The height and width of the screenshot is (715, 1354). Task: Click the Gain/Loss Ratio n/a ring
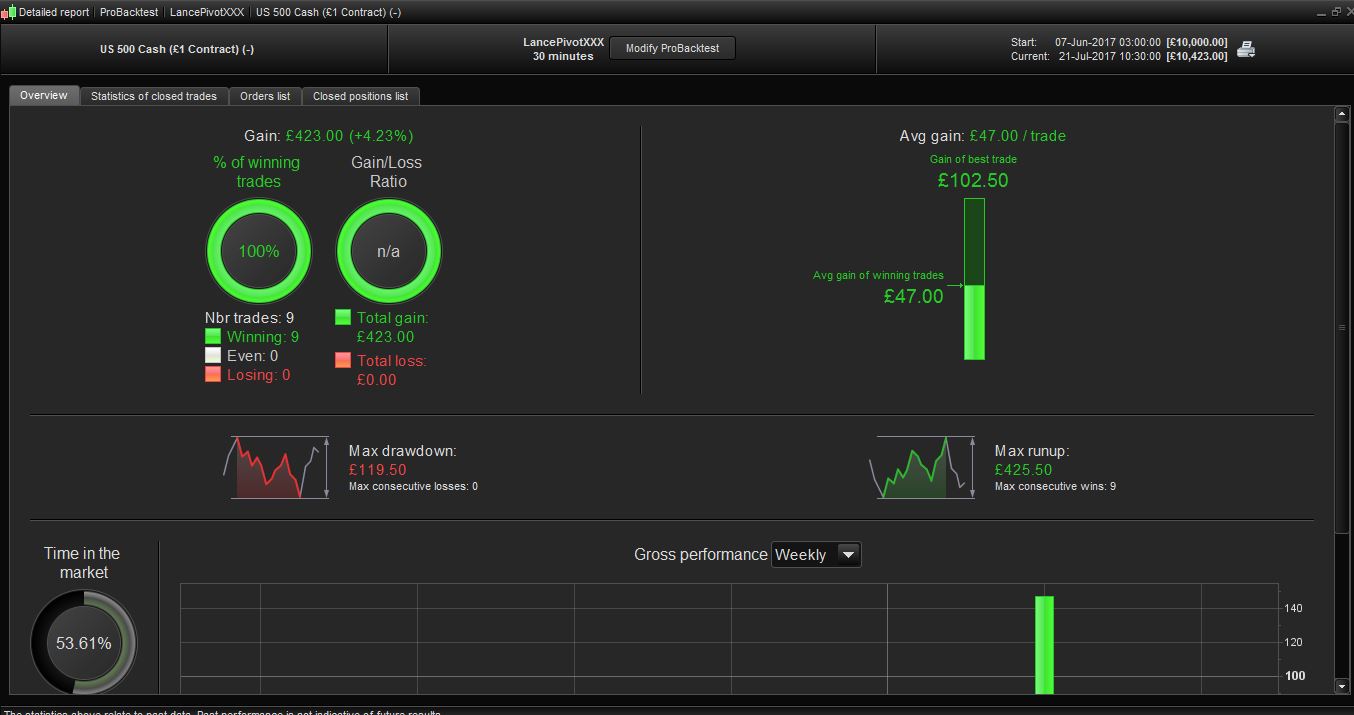[x=388, y=251]
